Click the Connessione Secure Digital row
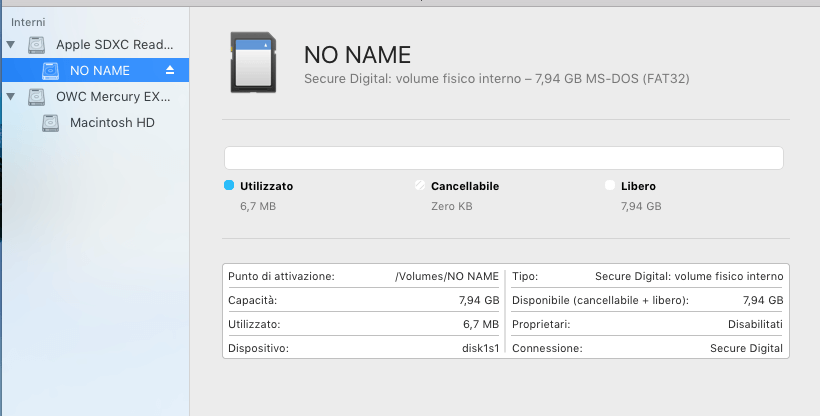This screenshot has height=416, width=820. 647,348
